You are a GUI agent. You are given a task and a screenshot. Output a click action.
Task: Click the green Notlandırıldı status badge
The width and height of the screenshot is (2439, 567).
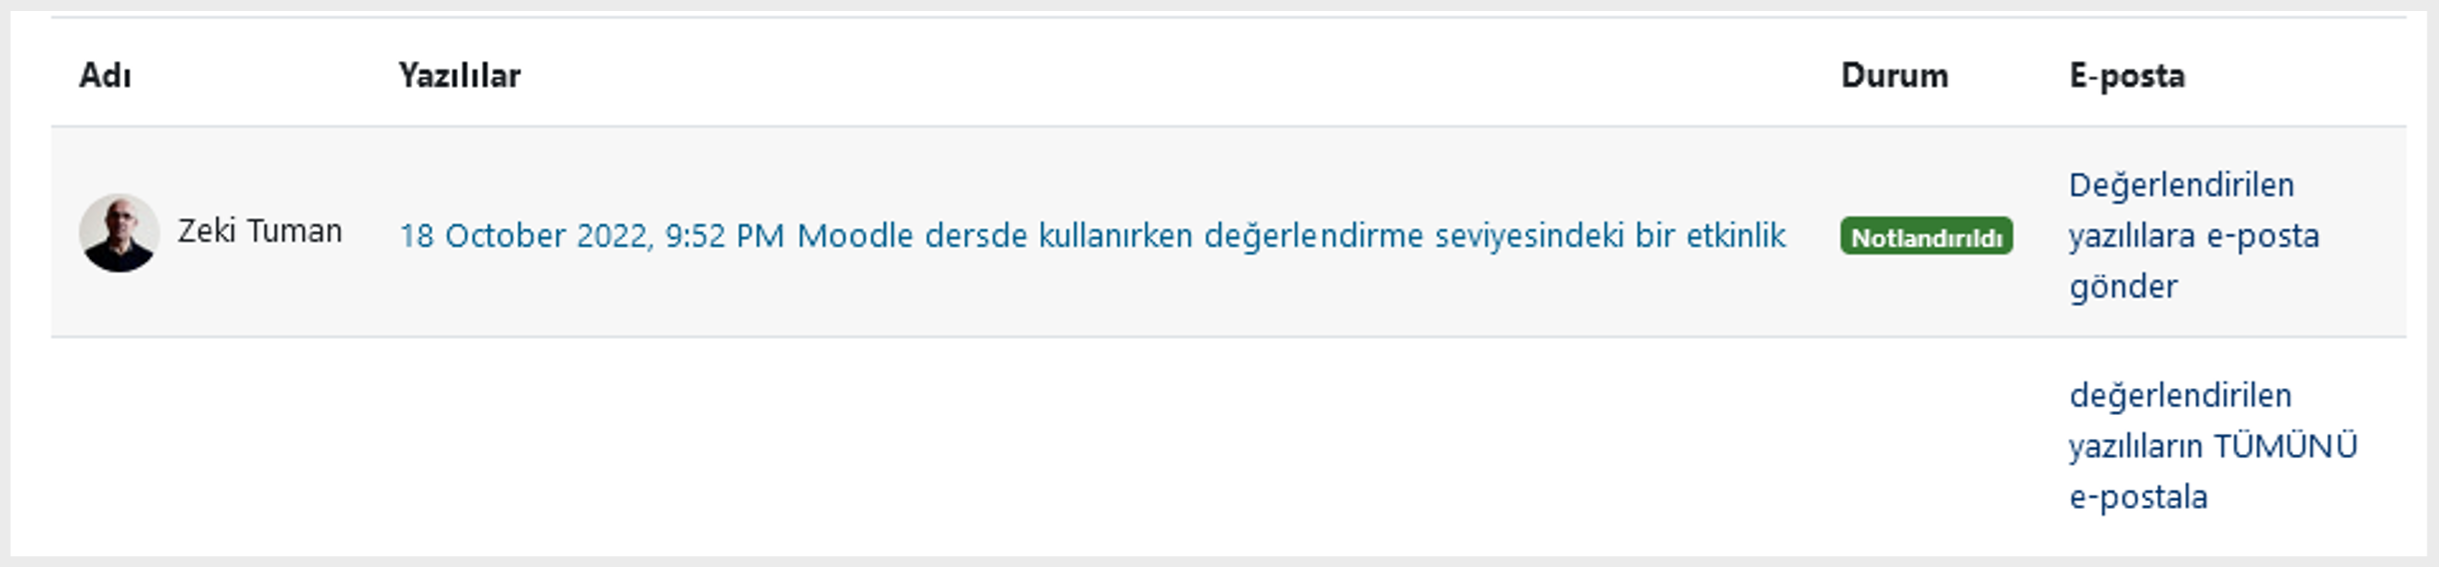point(1926,237)
